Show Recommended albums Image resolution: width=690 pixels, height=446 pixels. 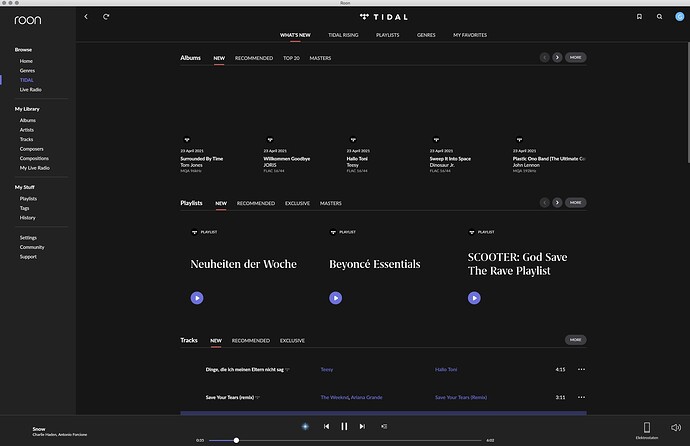[254, 58]
